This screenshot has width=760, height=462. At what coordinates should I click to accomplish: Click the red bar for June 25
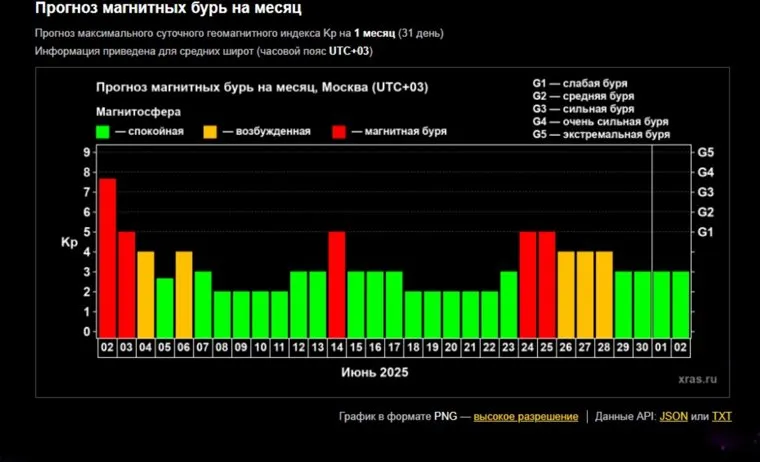(547, 284)
